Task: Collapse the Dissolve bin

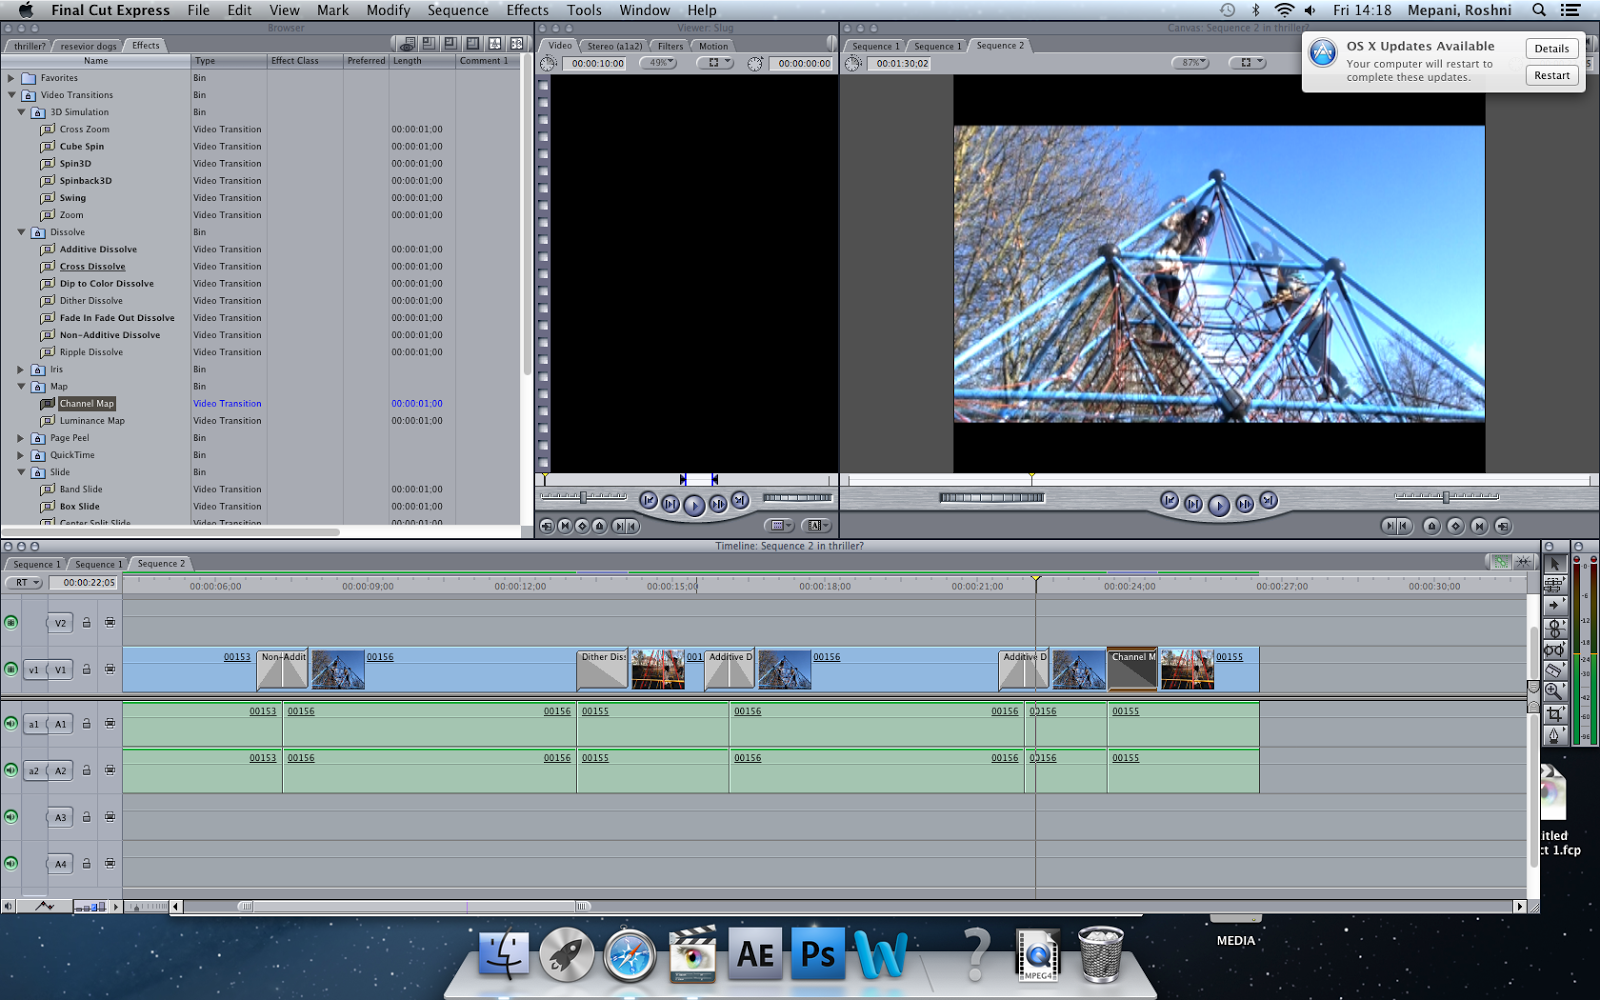Action: (21, 232)
